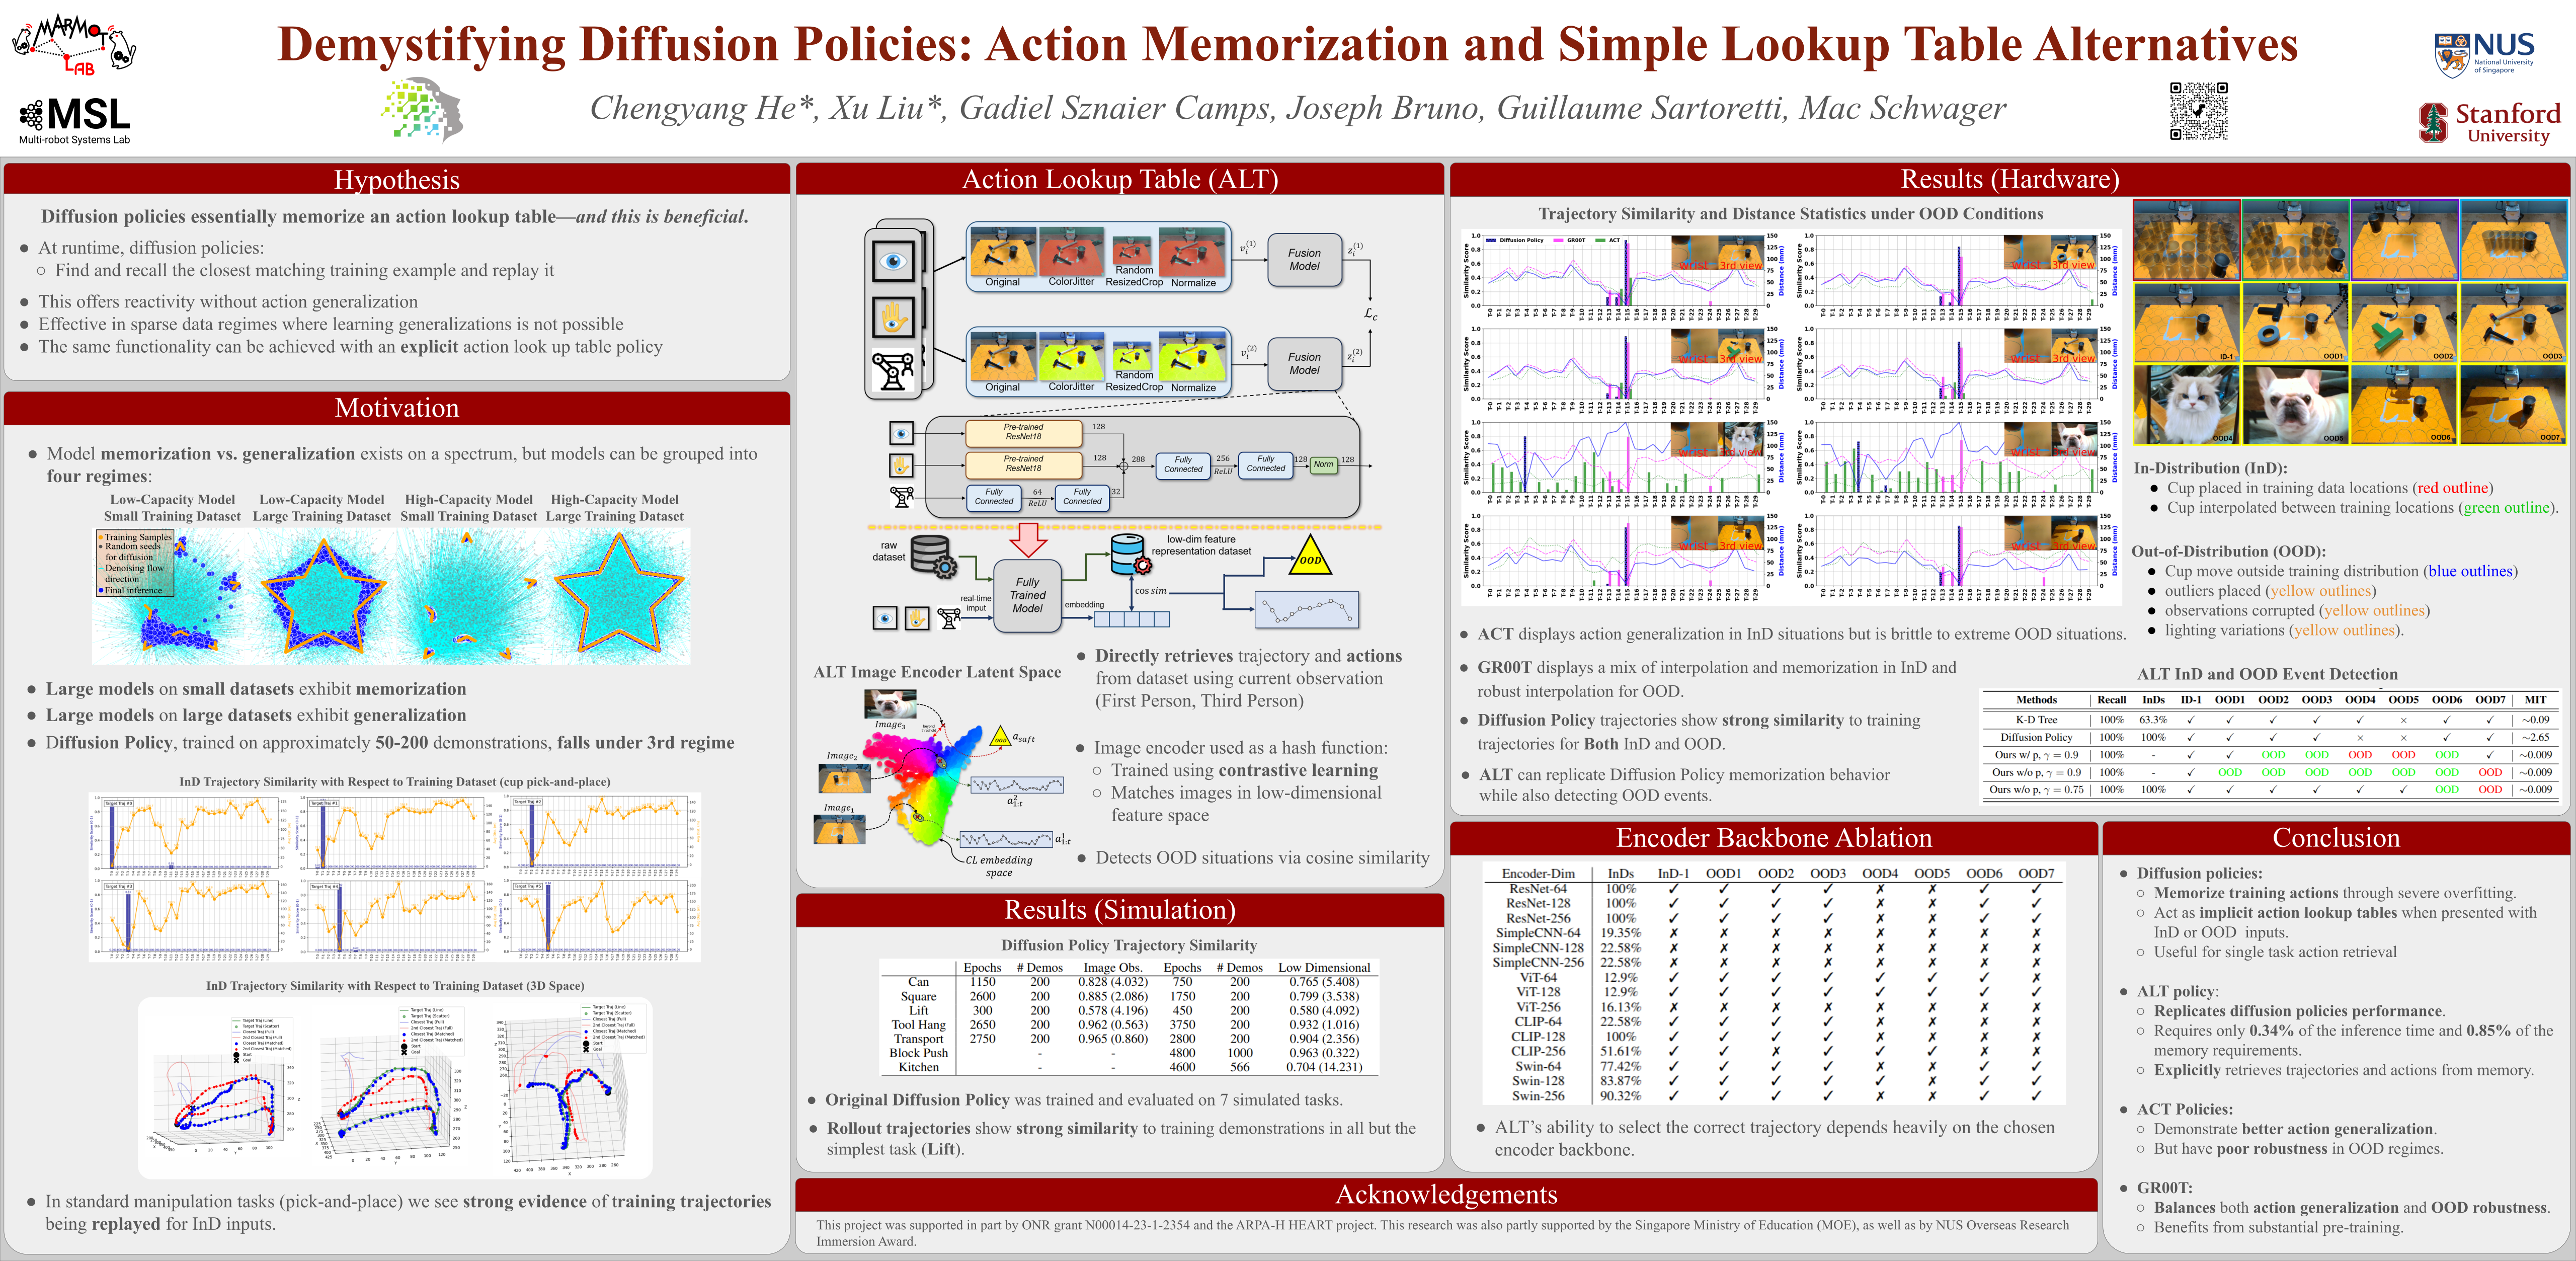Screen dimensions: 2576x1261
Task: Click the raw dataset database icon
Action: pyautogui.click(x=932, y=555)
